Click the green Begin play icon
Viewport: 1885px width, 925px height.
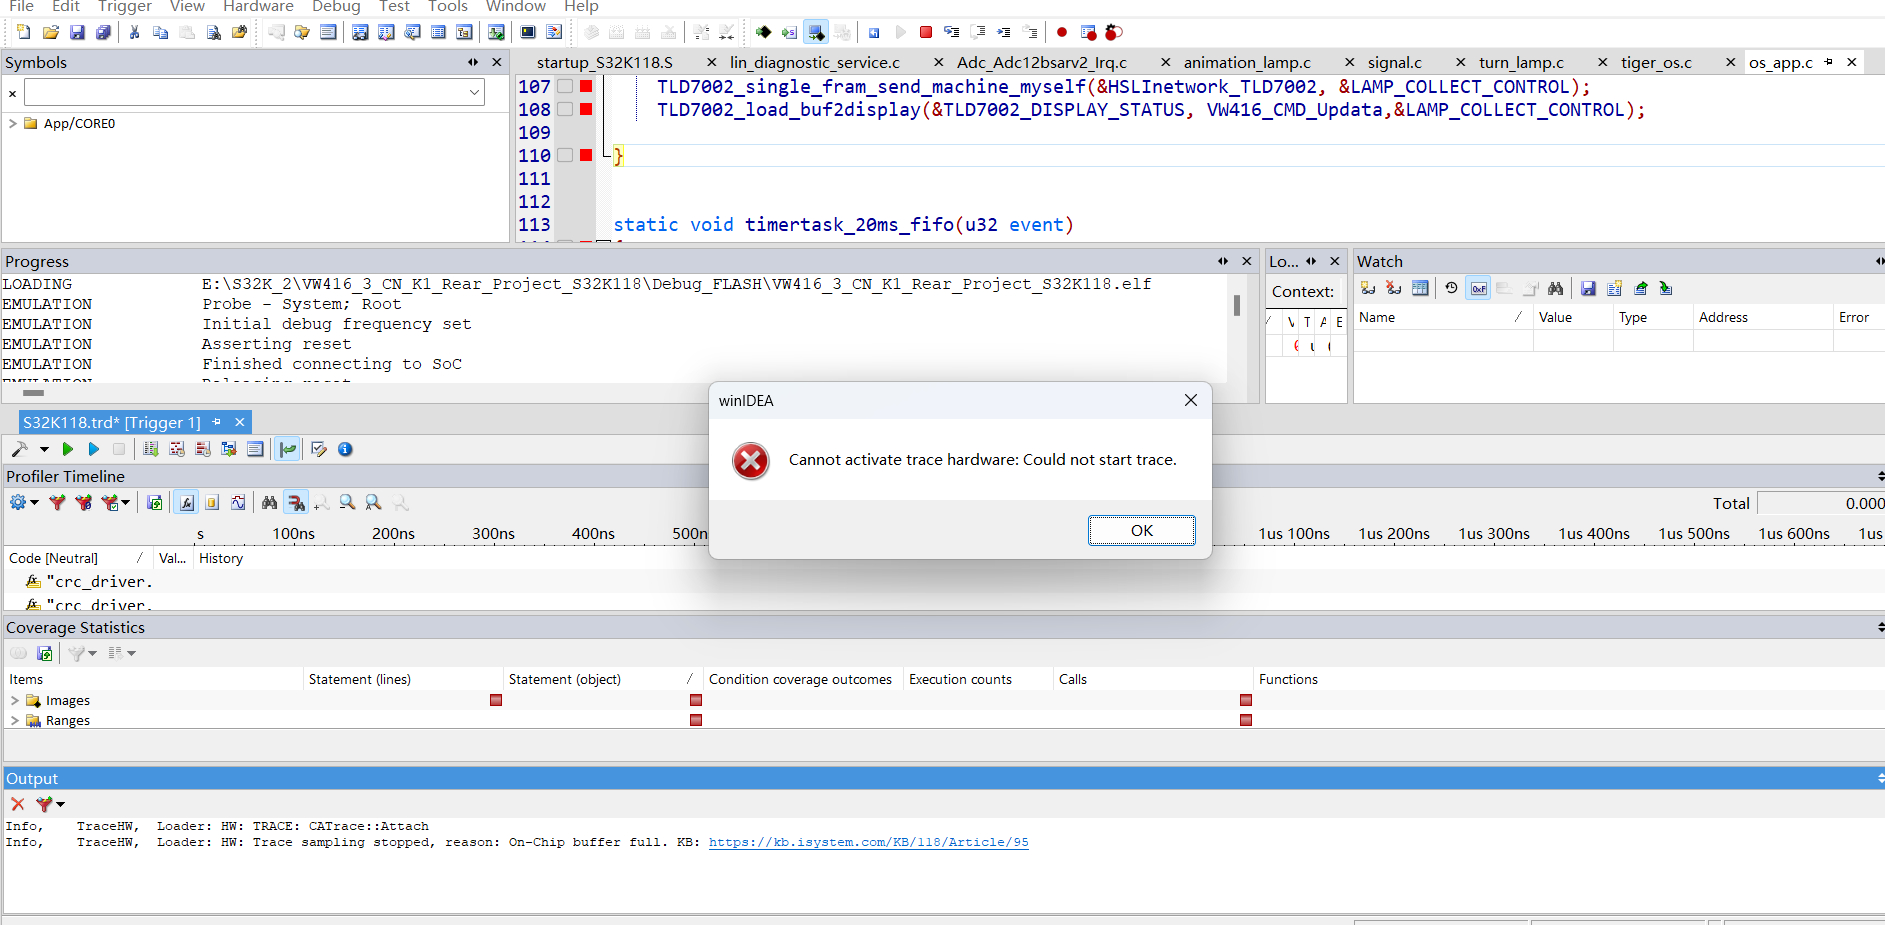68,449
